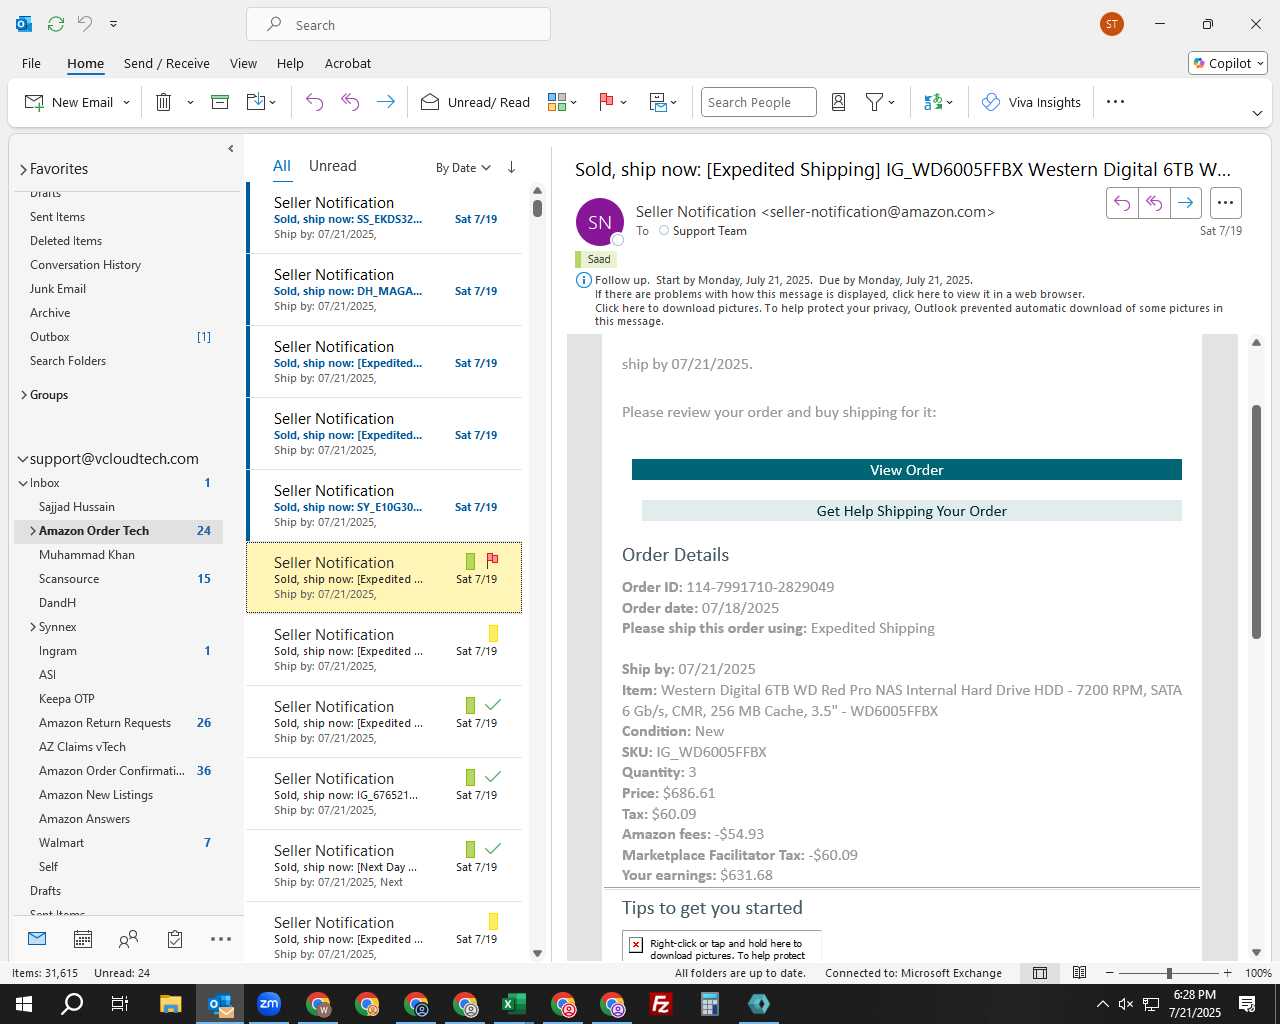
Task: Open the Acrobat tab
Action: tap(348, 63)
